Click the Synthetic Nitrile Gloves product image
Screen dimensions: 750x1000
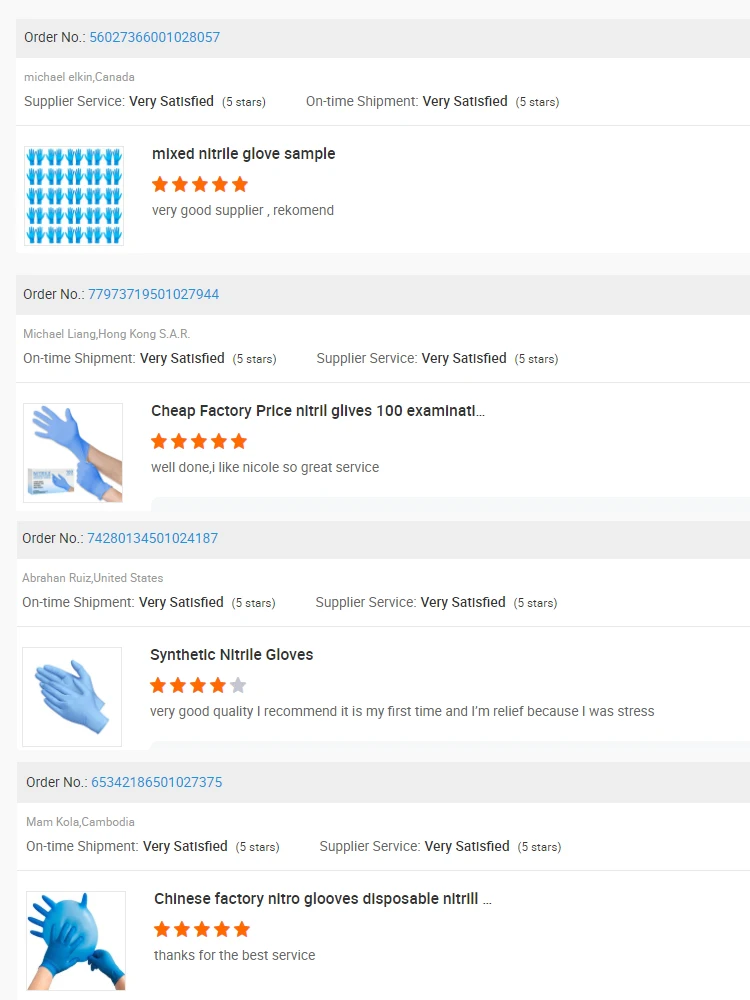point(72,696)
